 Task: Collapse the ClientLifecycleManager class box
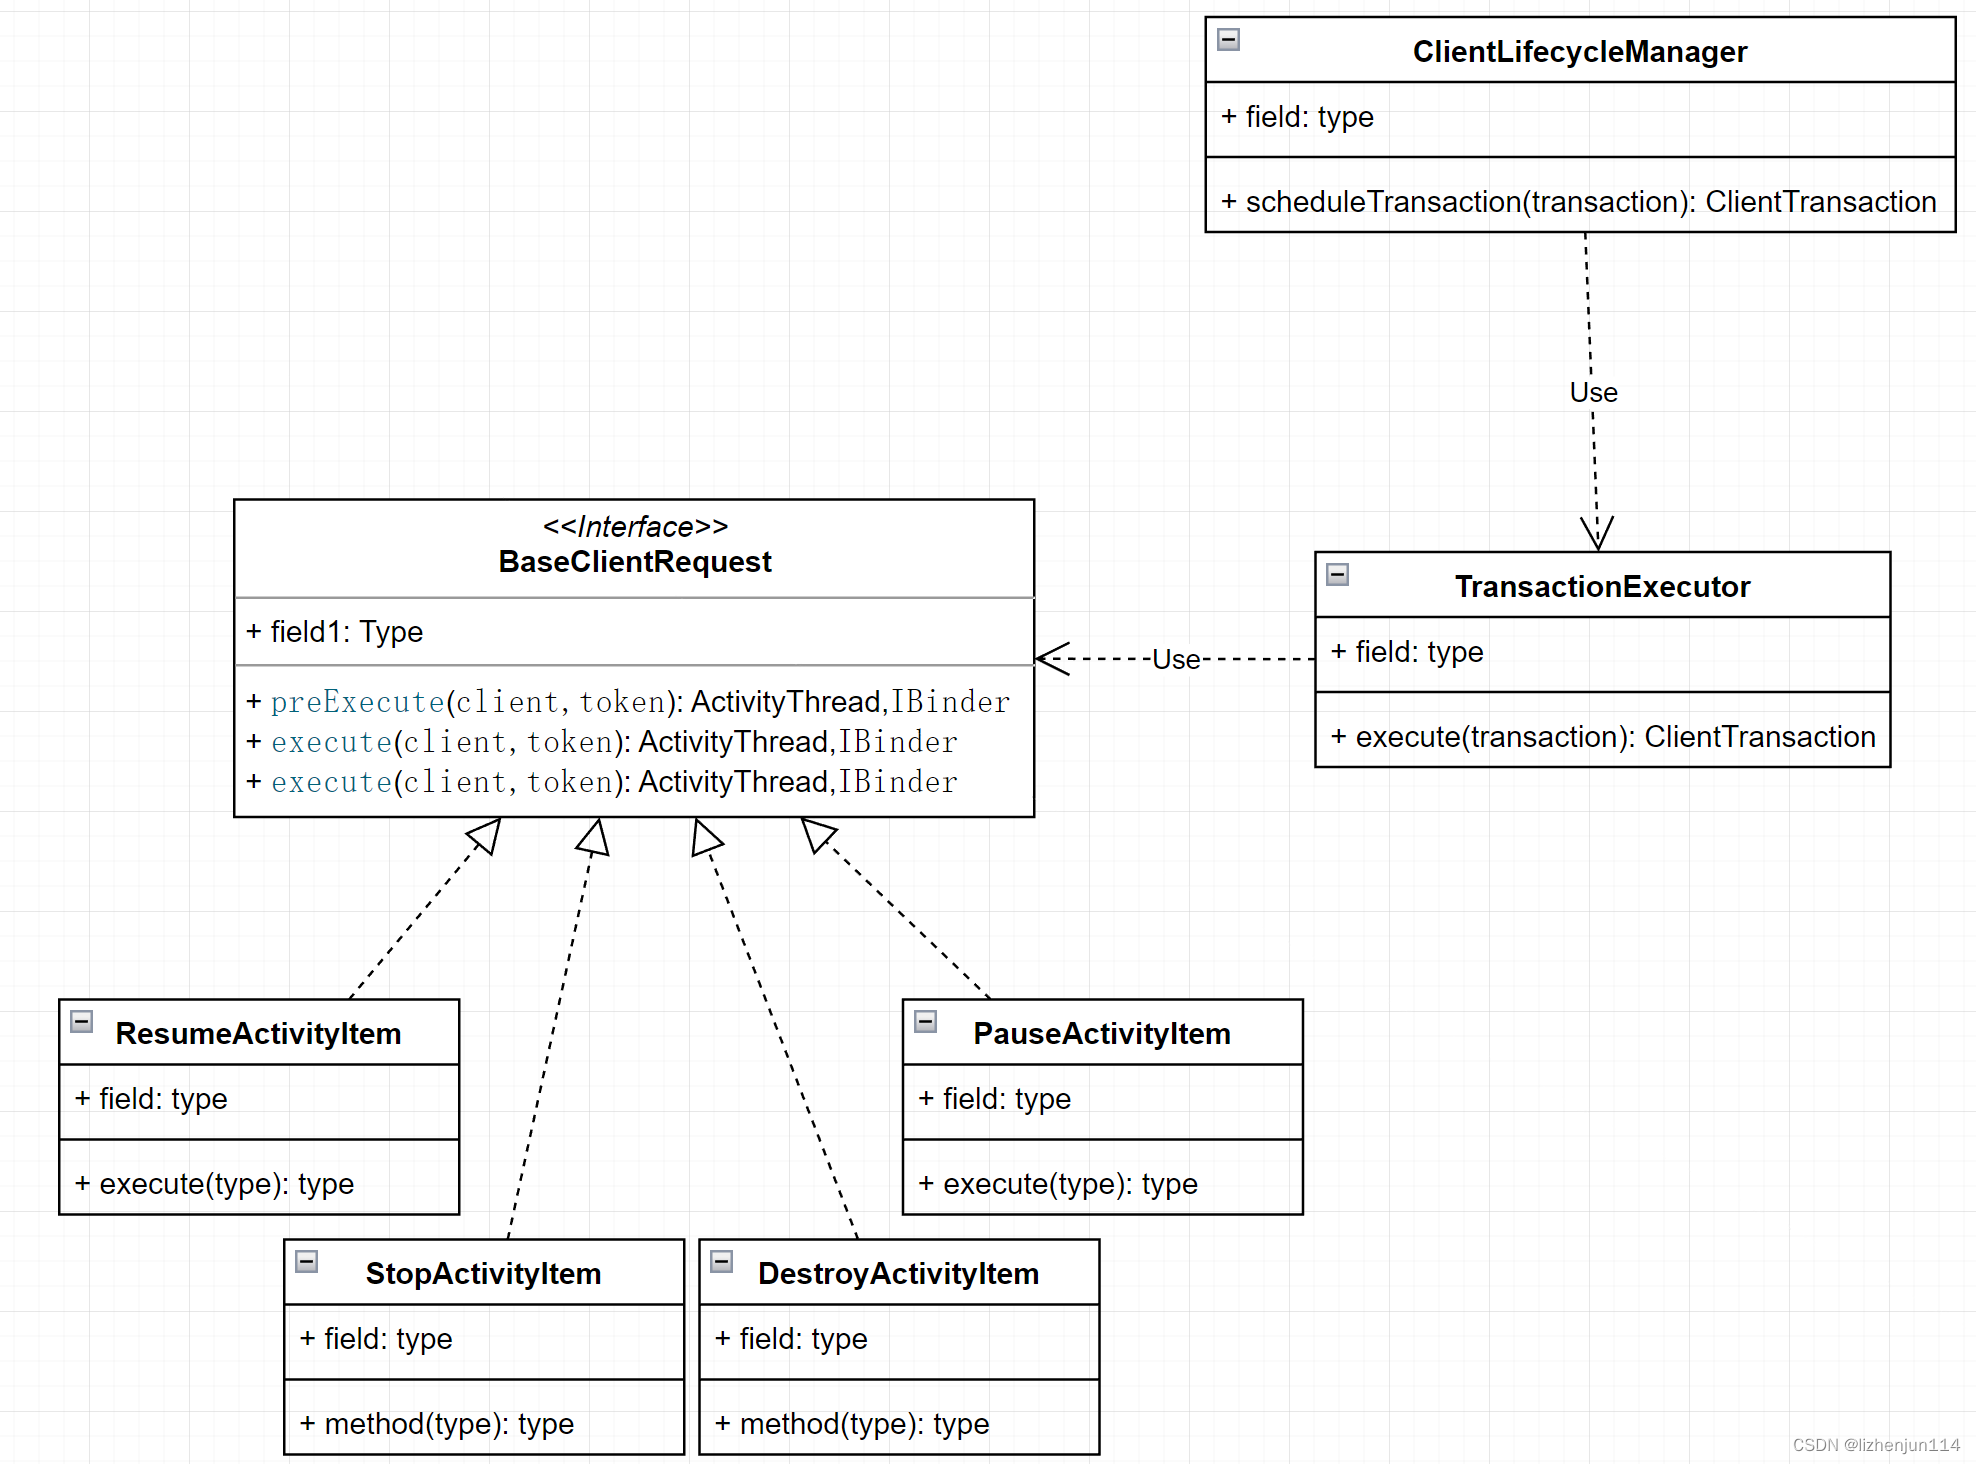pos(1228,39)
